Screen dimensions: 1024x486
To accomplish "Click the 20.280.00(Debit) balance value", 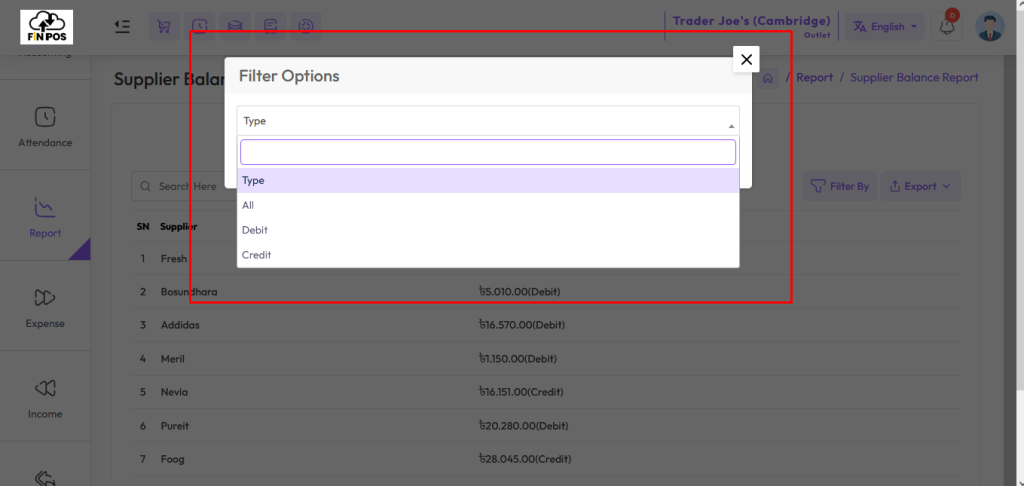I will coord(523,426).
